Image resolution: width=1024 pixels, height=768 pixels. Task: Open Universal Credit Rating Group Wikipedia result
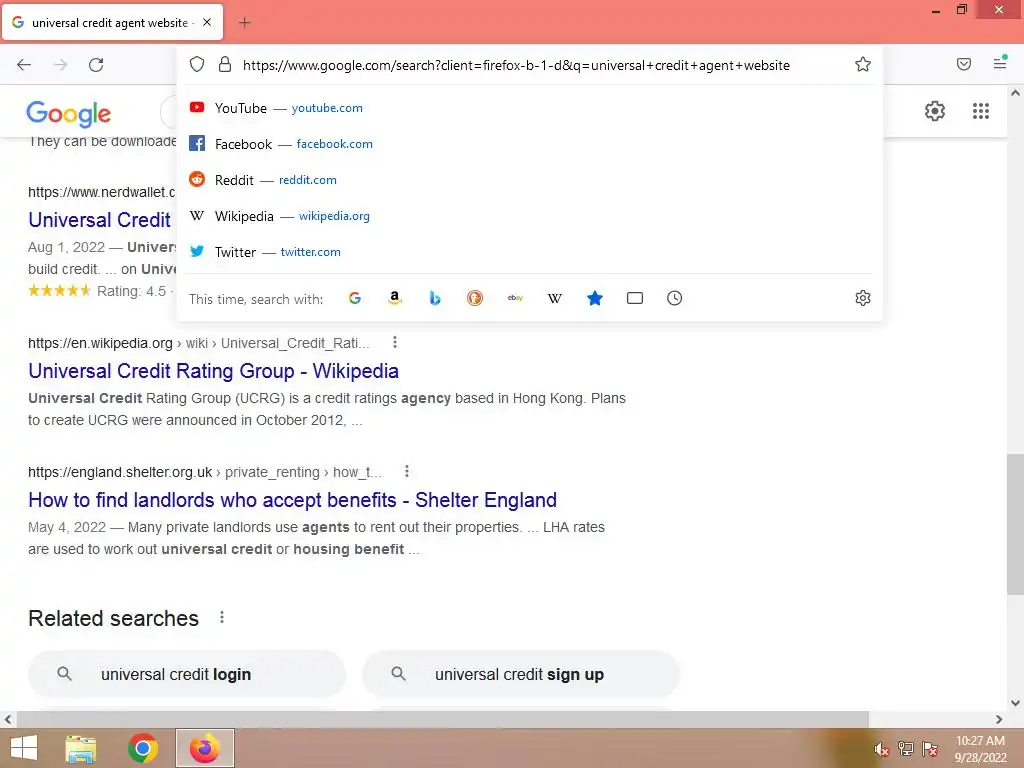pyautogui.click(x=214, y=371)
